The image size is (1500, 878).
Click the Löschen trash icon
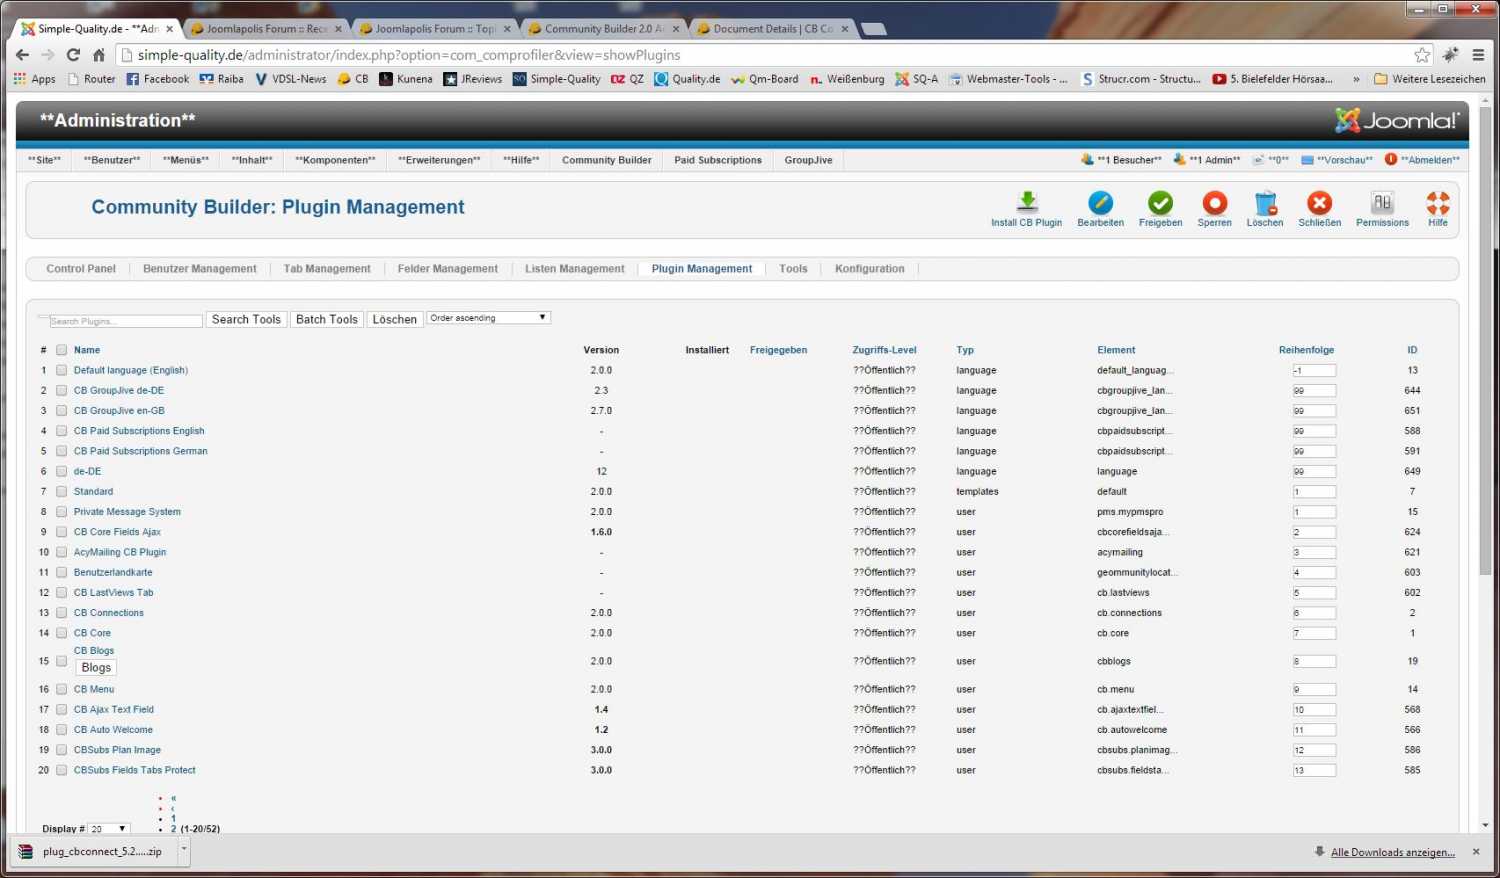pos(1265,202)
